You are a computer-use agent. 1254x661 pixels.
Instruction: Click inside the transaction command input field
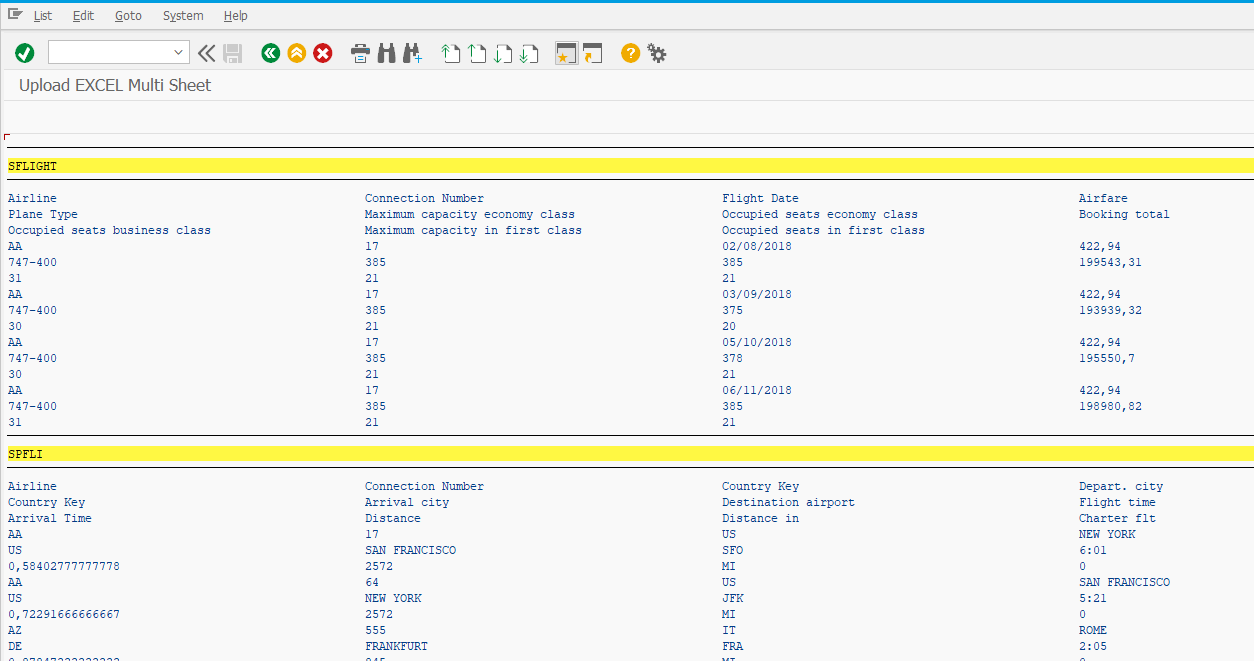pyautogui.click(x=108, y=53)
